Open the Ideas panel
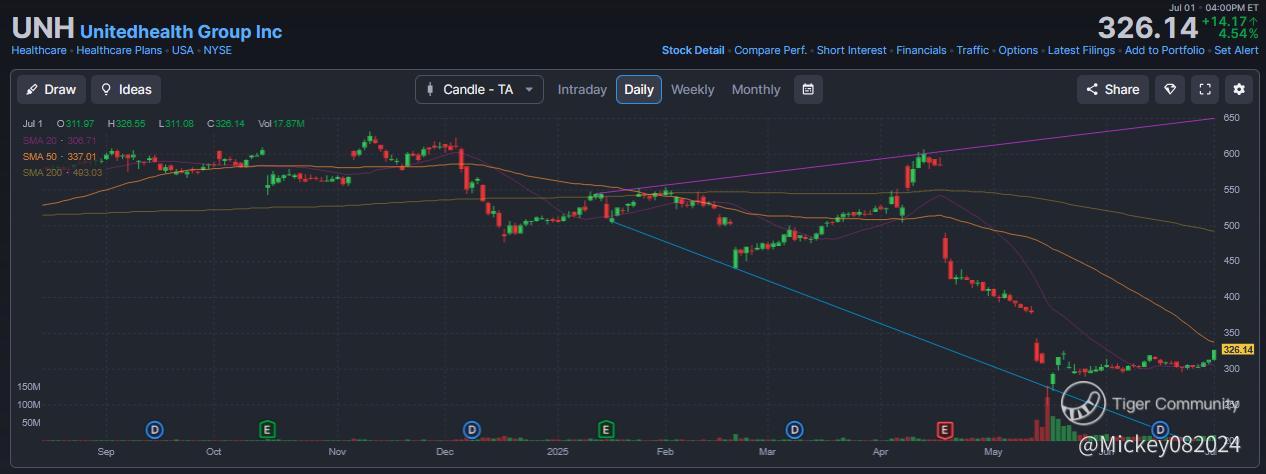The image size is (1266, 474). [x=126, y=89]
